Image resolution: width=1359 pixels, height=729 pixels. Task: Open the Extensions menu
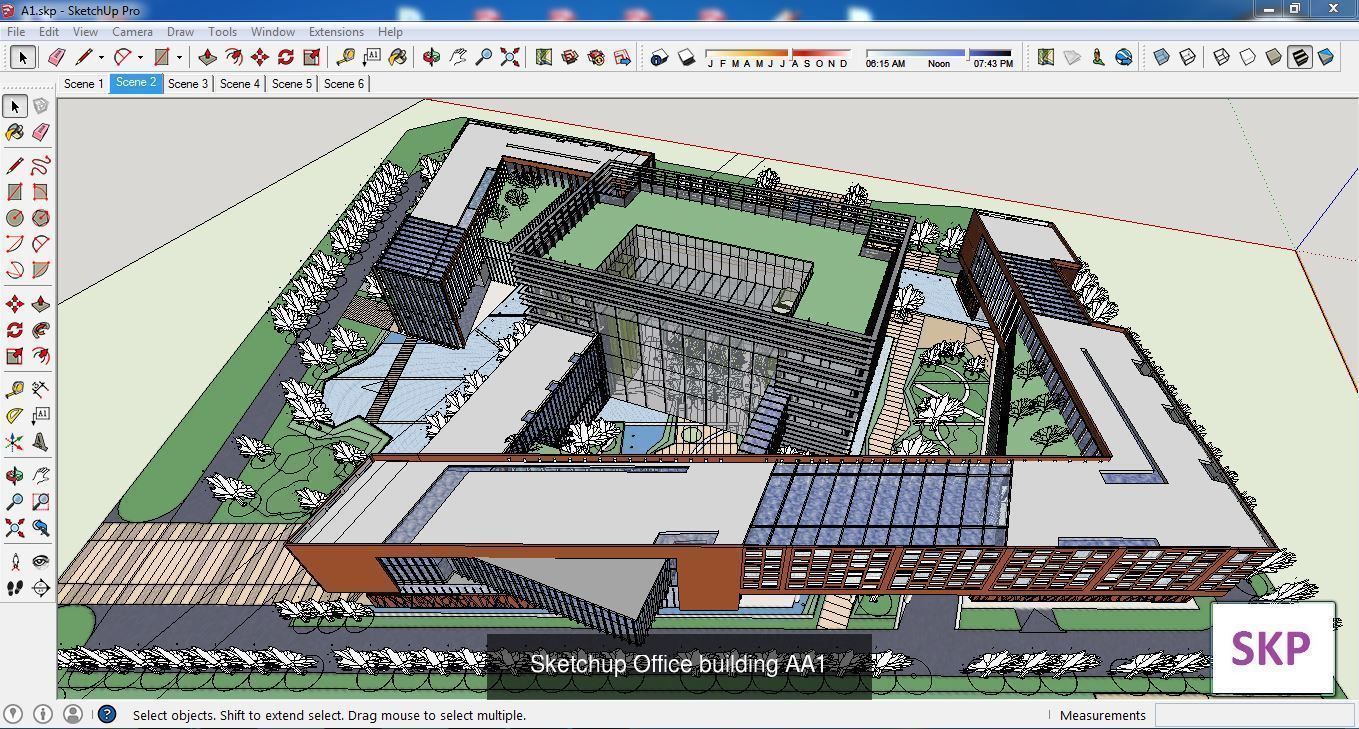(x=336, y=32)
